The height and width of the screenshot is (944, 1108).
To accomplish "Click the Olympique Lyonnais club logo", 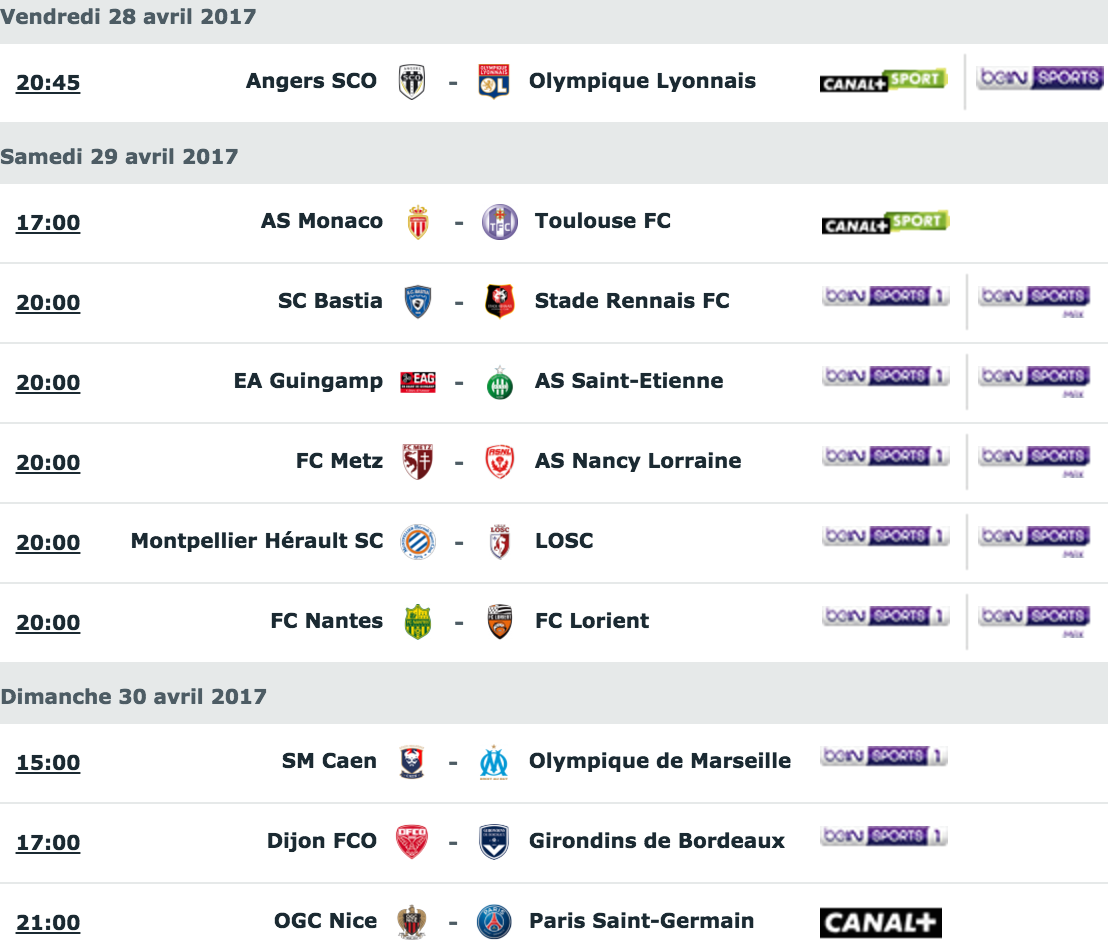I will point(493,82).
